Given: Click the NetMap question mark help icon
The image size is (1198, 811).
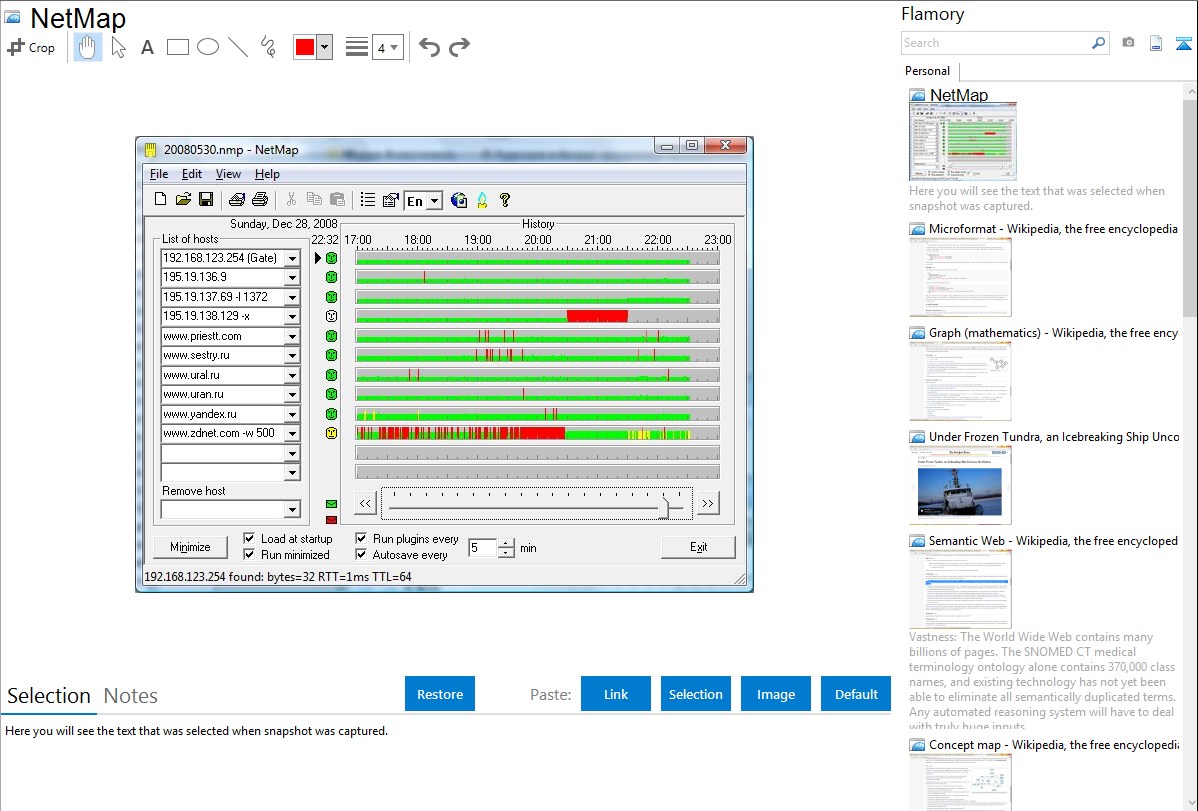Looking at the screenshot, I should pyautogui.click(x=504, y=200).
